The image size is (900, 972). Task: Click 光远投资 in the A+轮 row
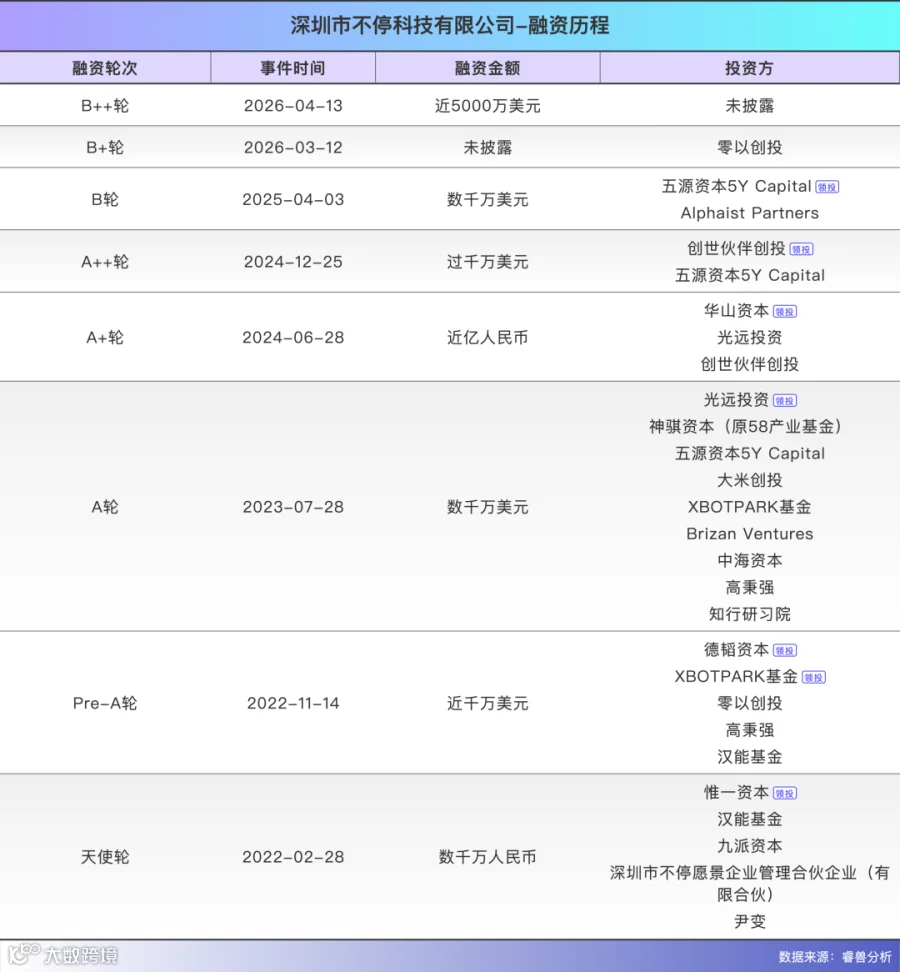(749, 337)
